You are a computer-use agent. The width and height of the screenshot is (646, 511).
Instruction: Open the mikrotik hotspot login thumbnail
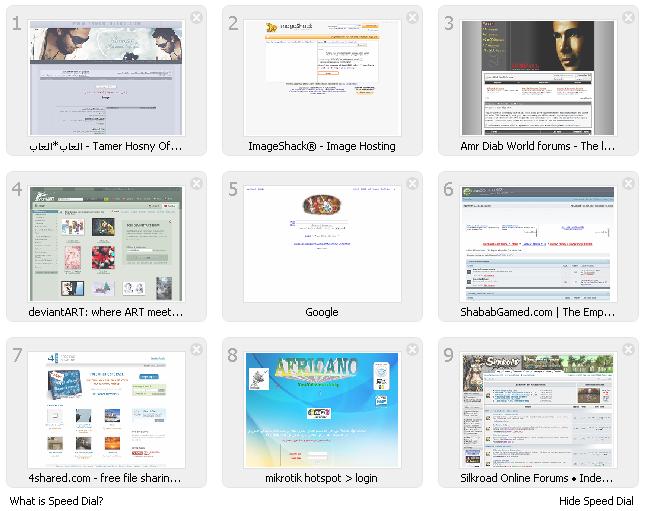point(322,410)
